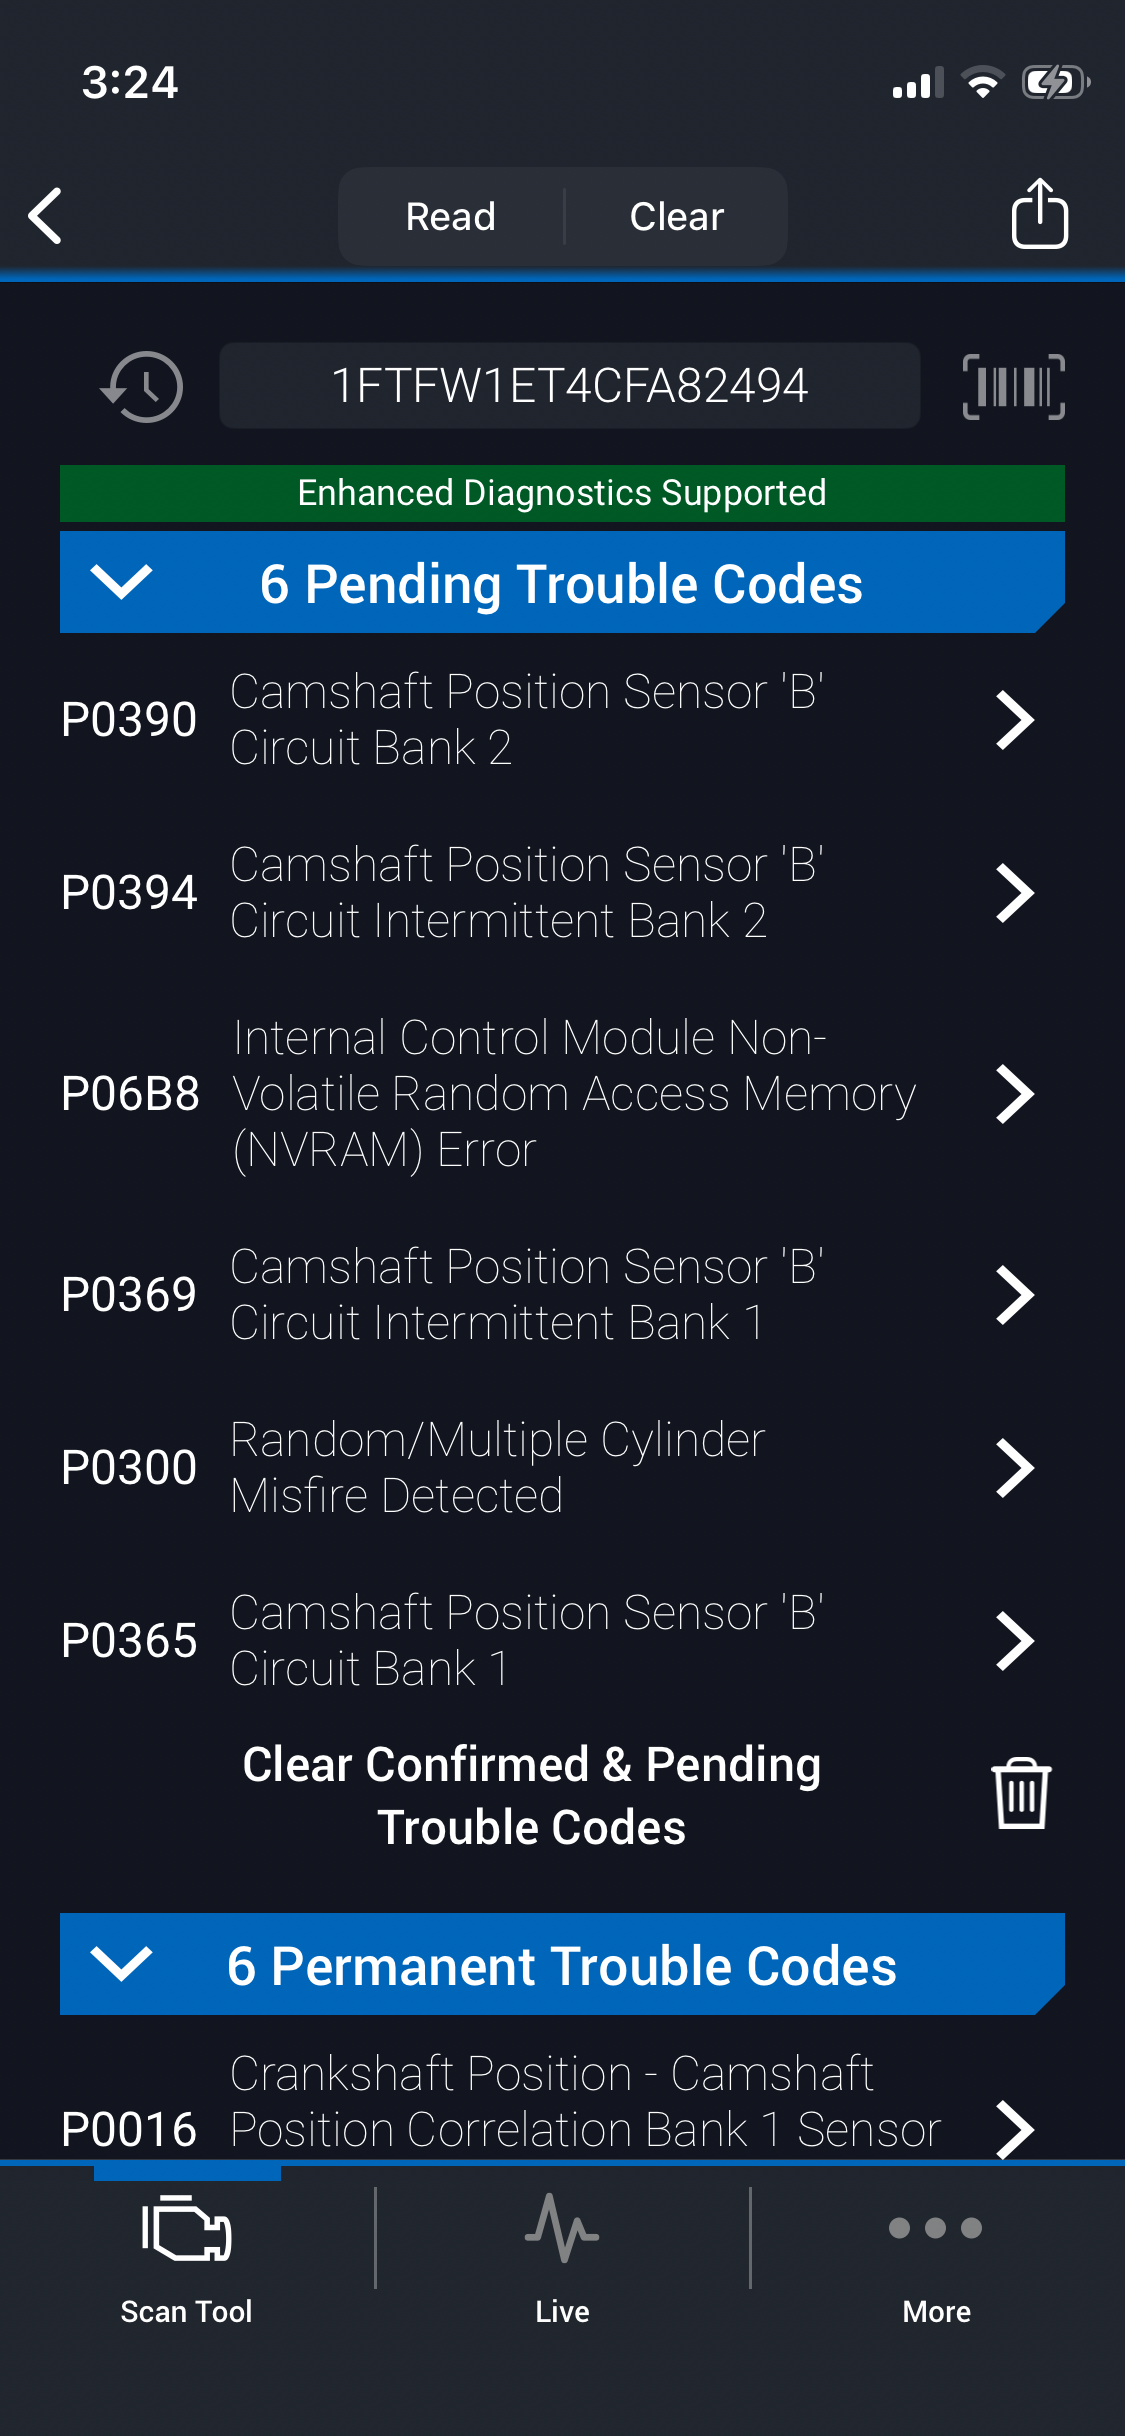Open details arrow for code P0394
This screenshot has width=1125, height=2436.
tap(1015, 893)
